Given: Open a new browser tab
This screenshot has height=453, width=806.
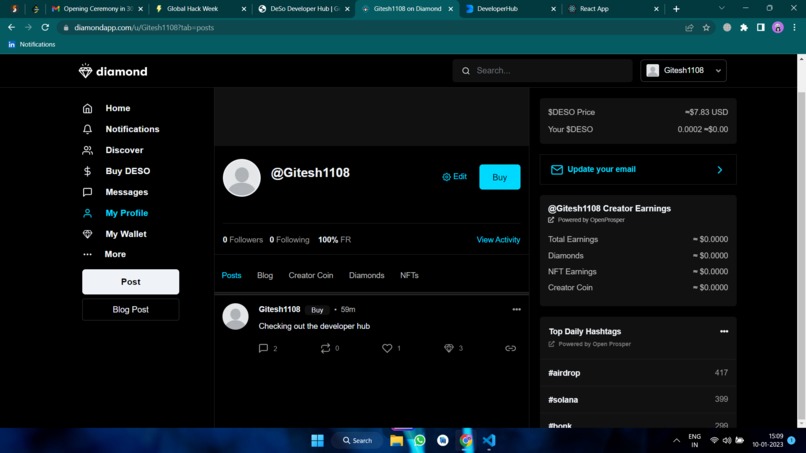Looking at the screenshot, I should click(676, 9).
